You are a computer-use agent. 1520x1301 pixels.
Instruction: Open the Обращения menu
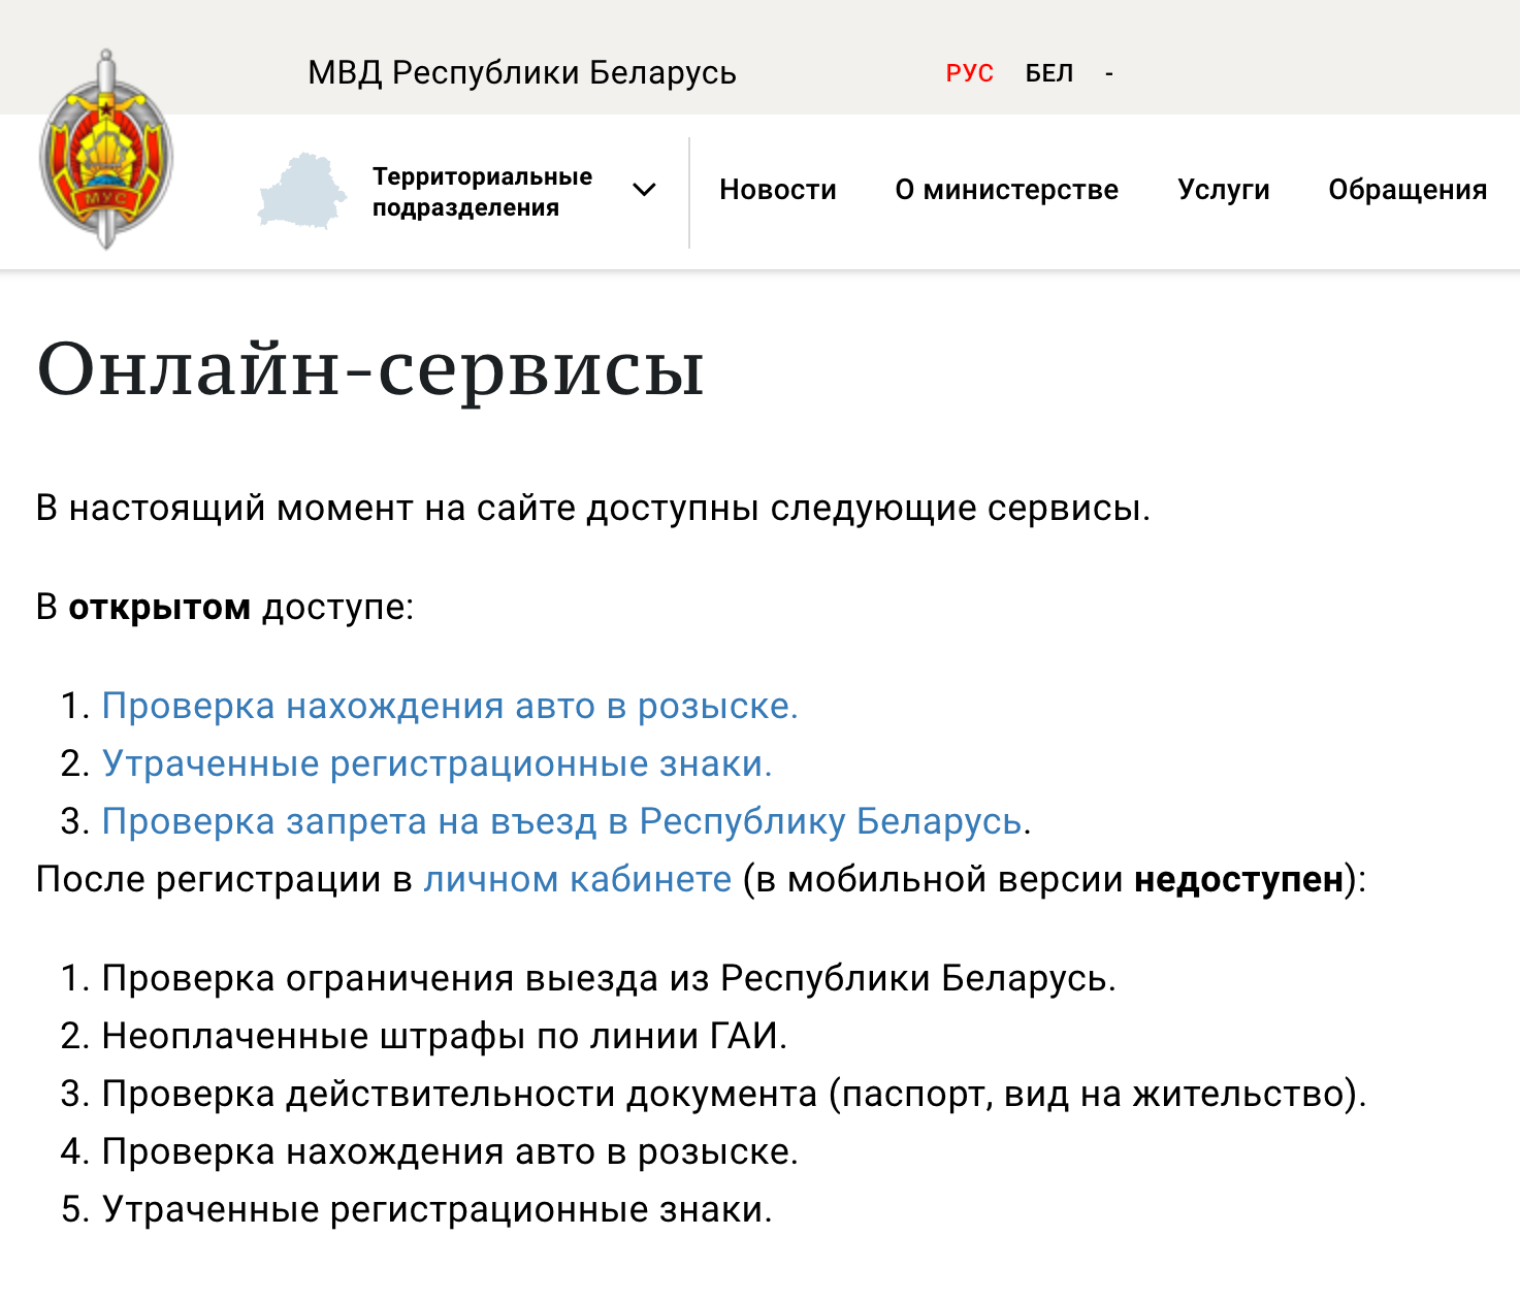click(1408, 190)
